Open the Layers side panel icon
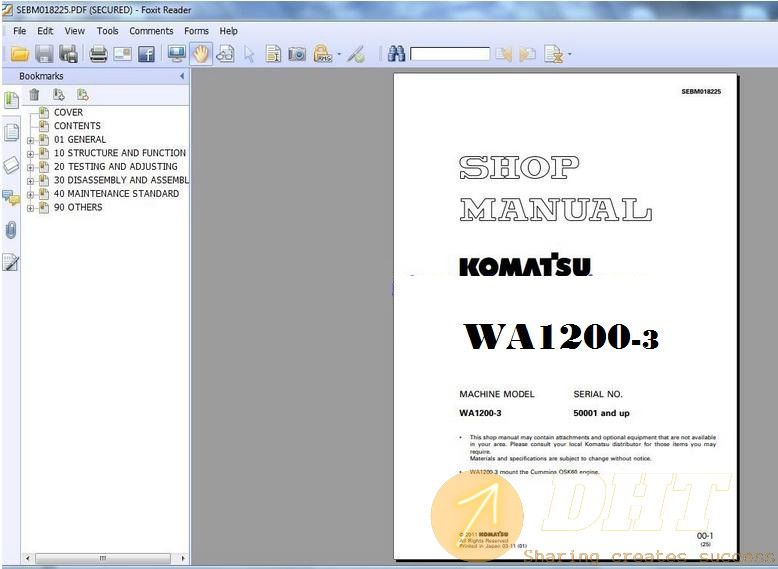 11,165
